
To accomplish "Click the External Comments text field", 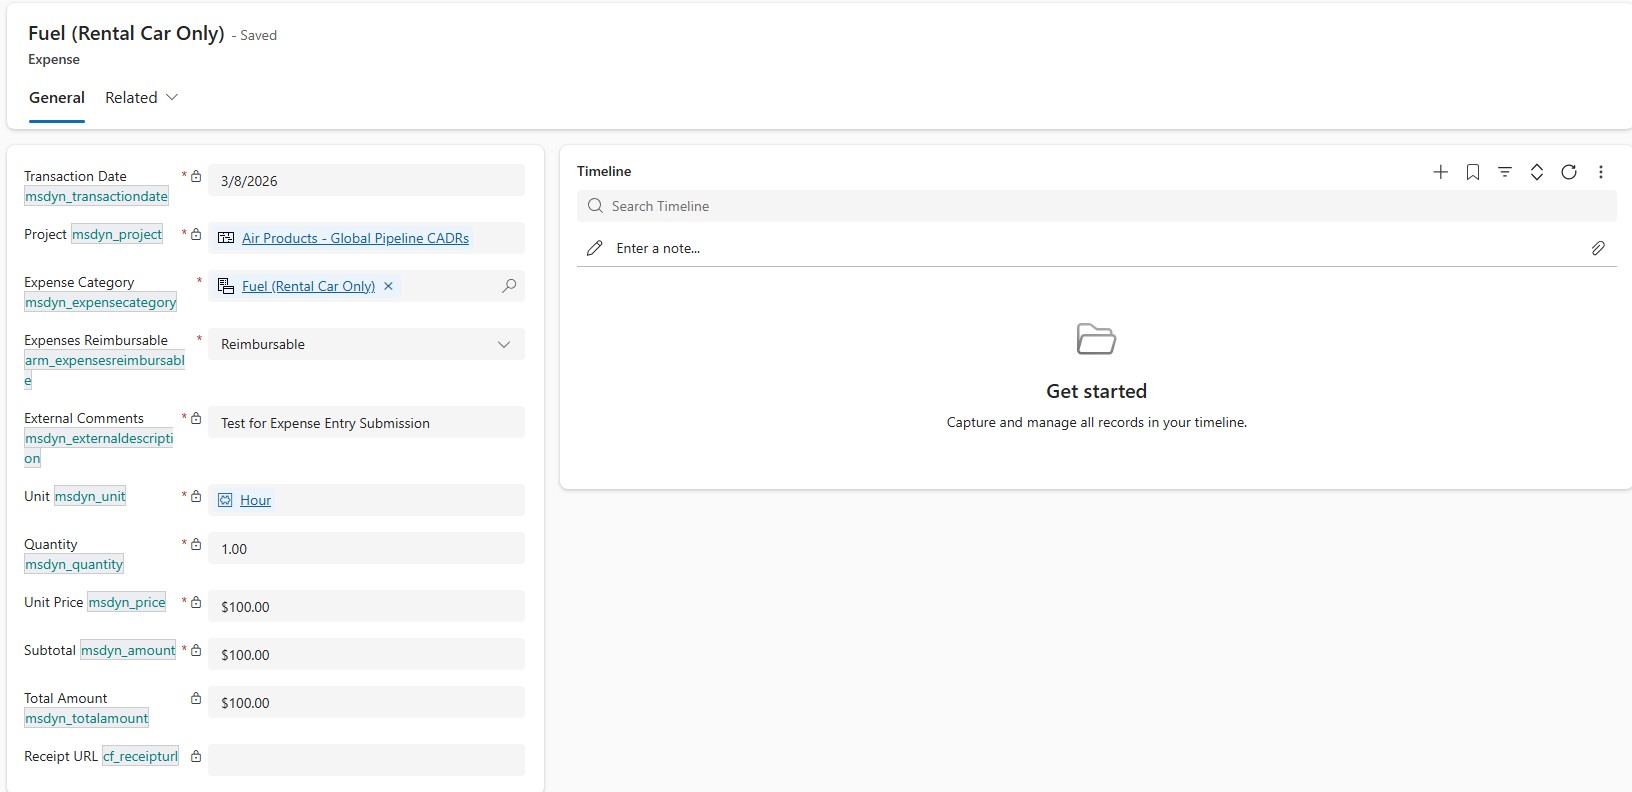I will 366,422.
